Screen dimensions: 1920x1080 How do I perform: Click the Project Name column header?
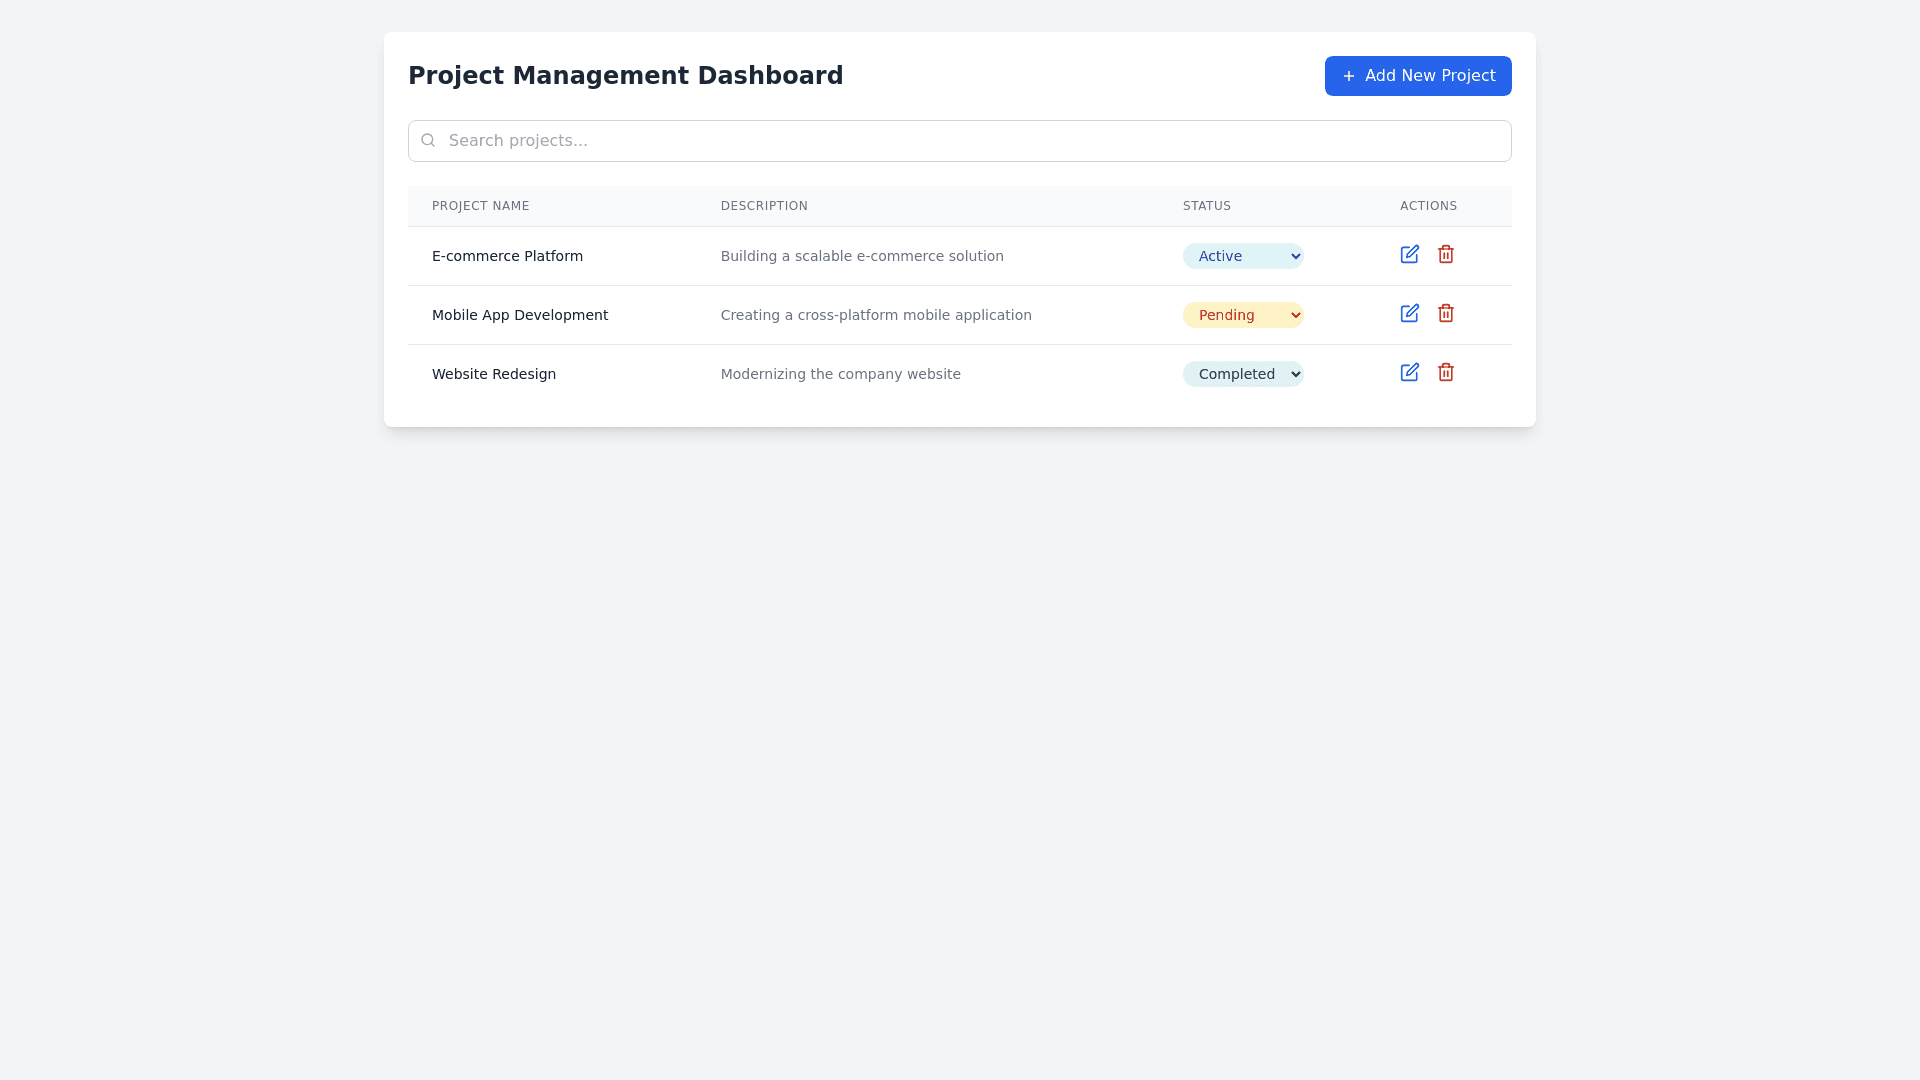(480, 206)
